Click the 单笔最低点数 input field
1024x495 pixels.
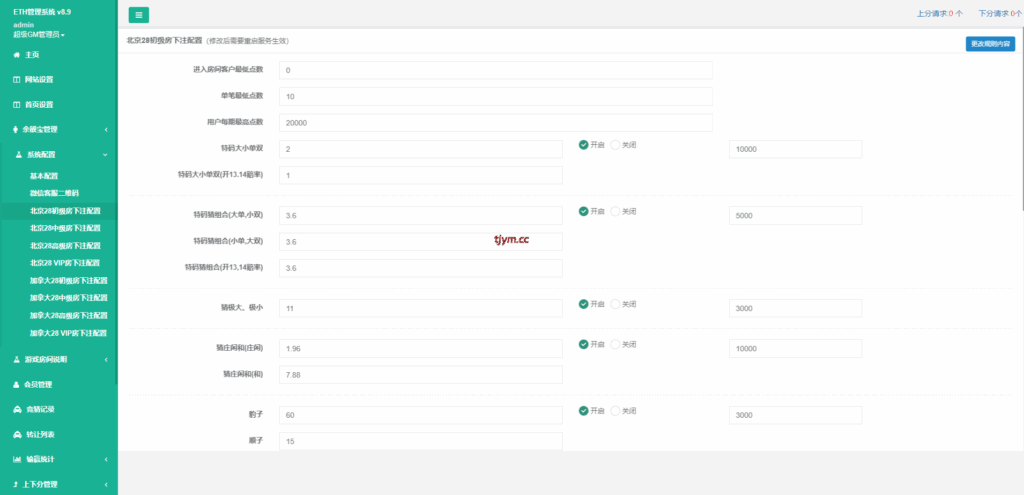495,96
